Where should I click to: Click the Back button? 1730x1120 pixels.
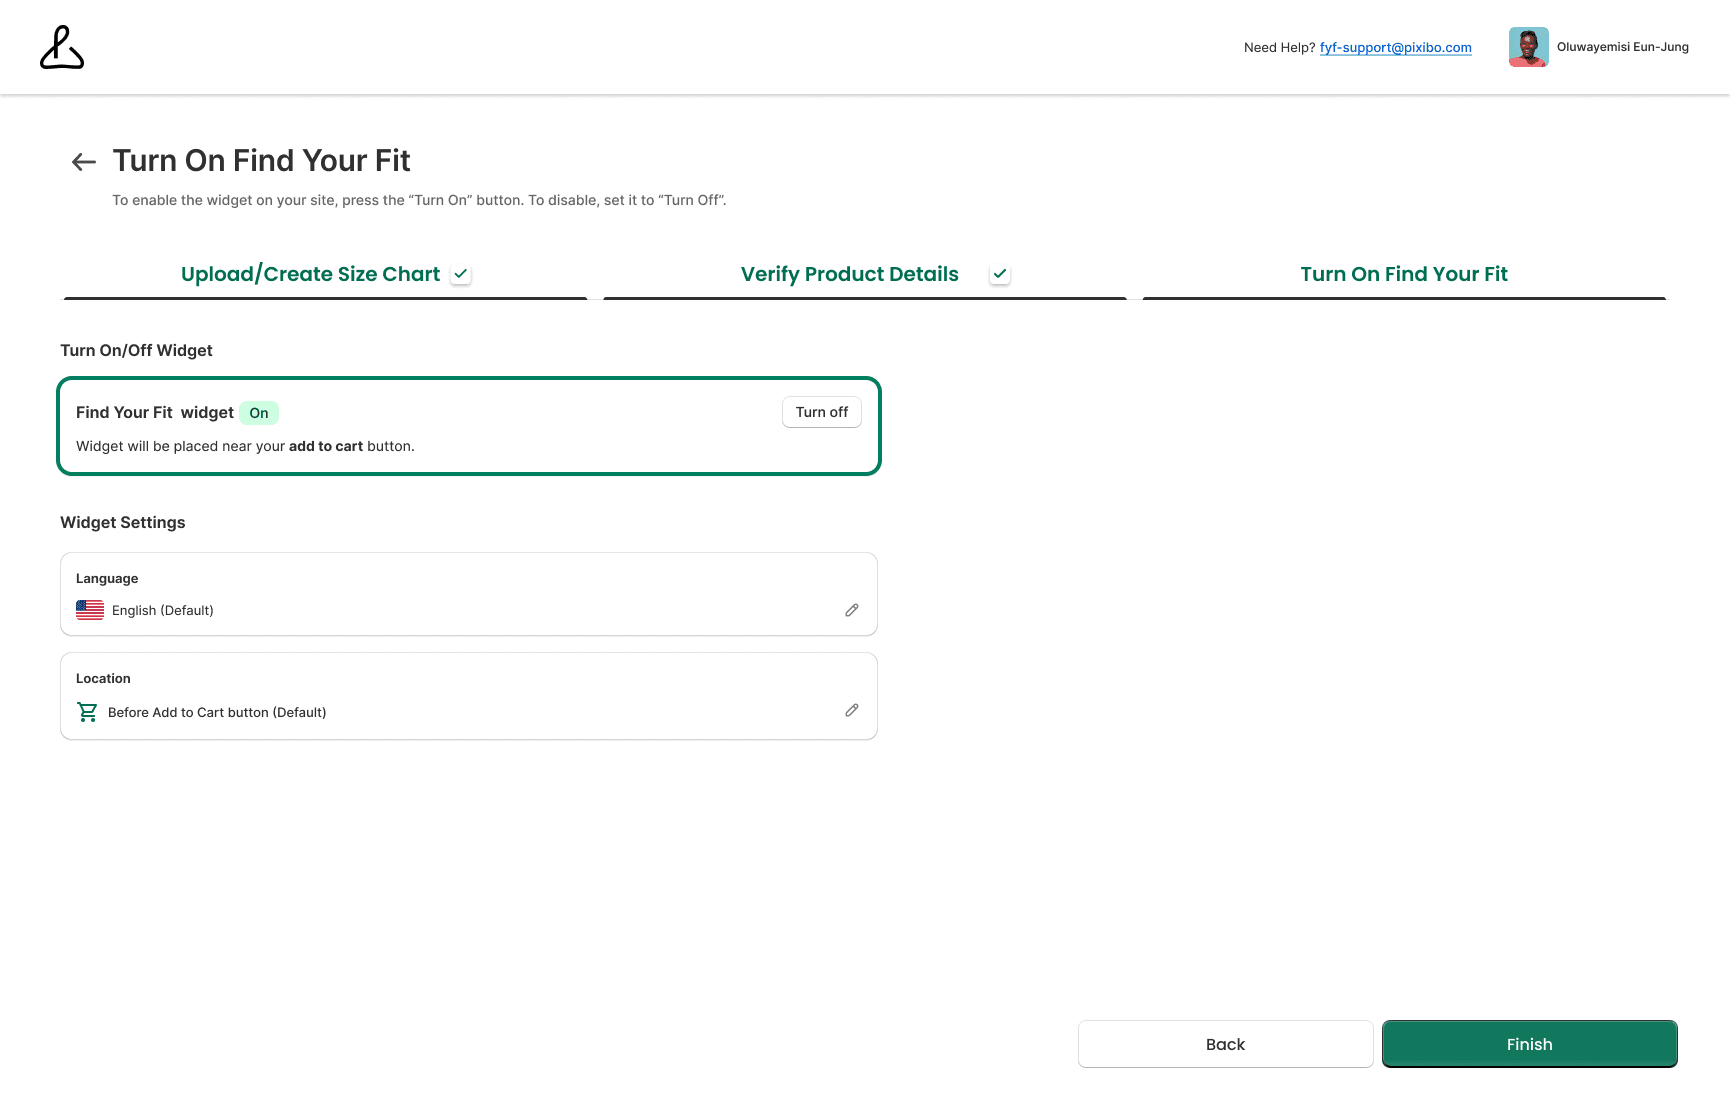(x=1226, y=1044)
